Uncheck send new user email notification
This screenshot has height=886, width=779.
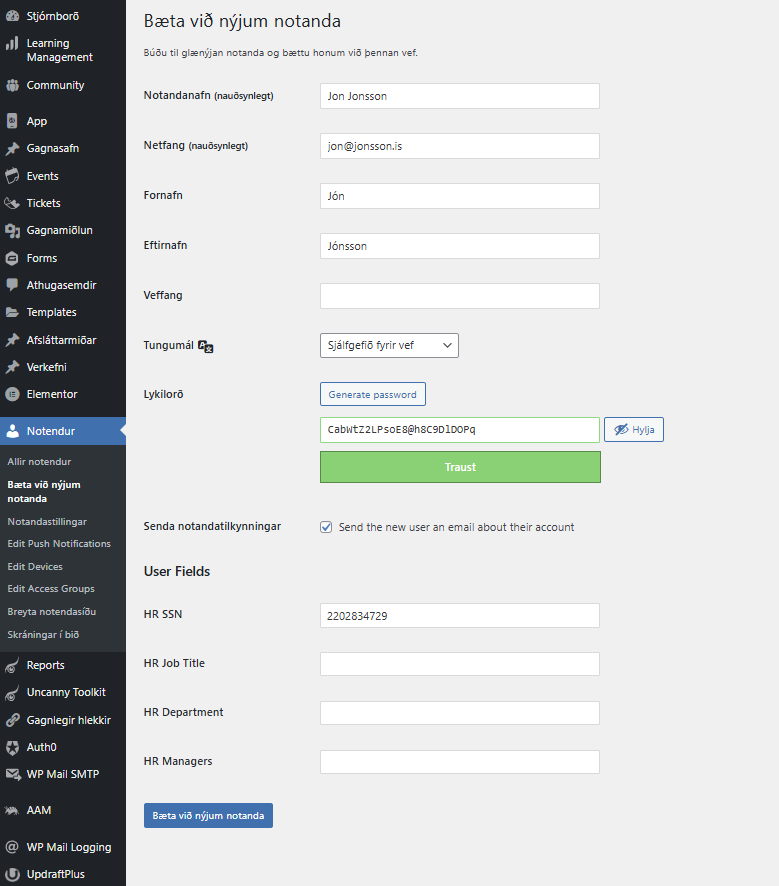pos(326,527)
